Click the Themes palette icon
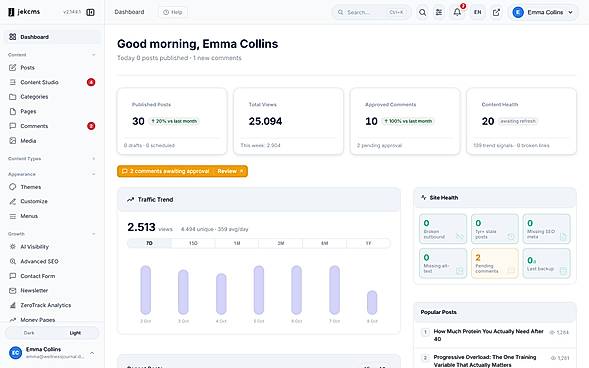The width and height of the screenshot is (589, 368). click(x=12, y=187)
